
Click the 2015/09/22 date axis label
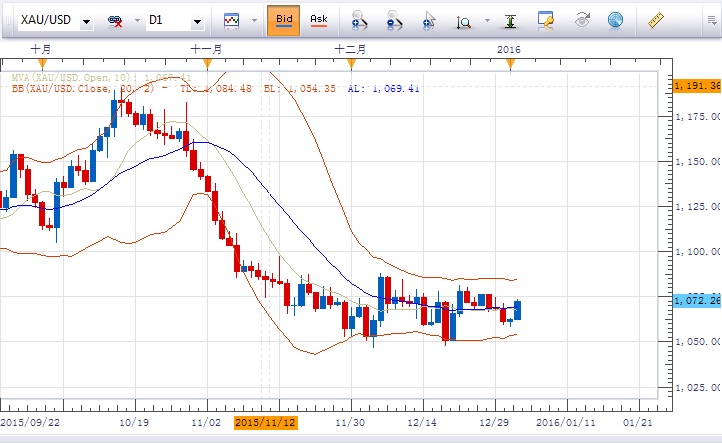[x=30, y=422]
